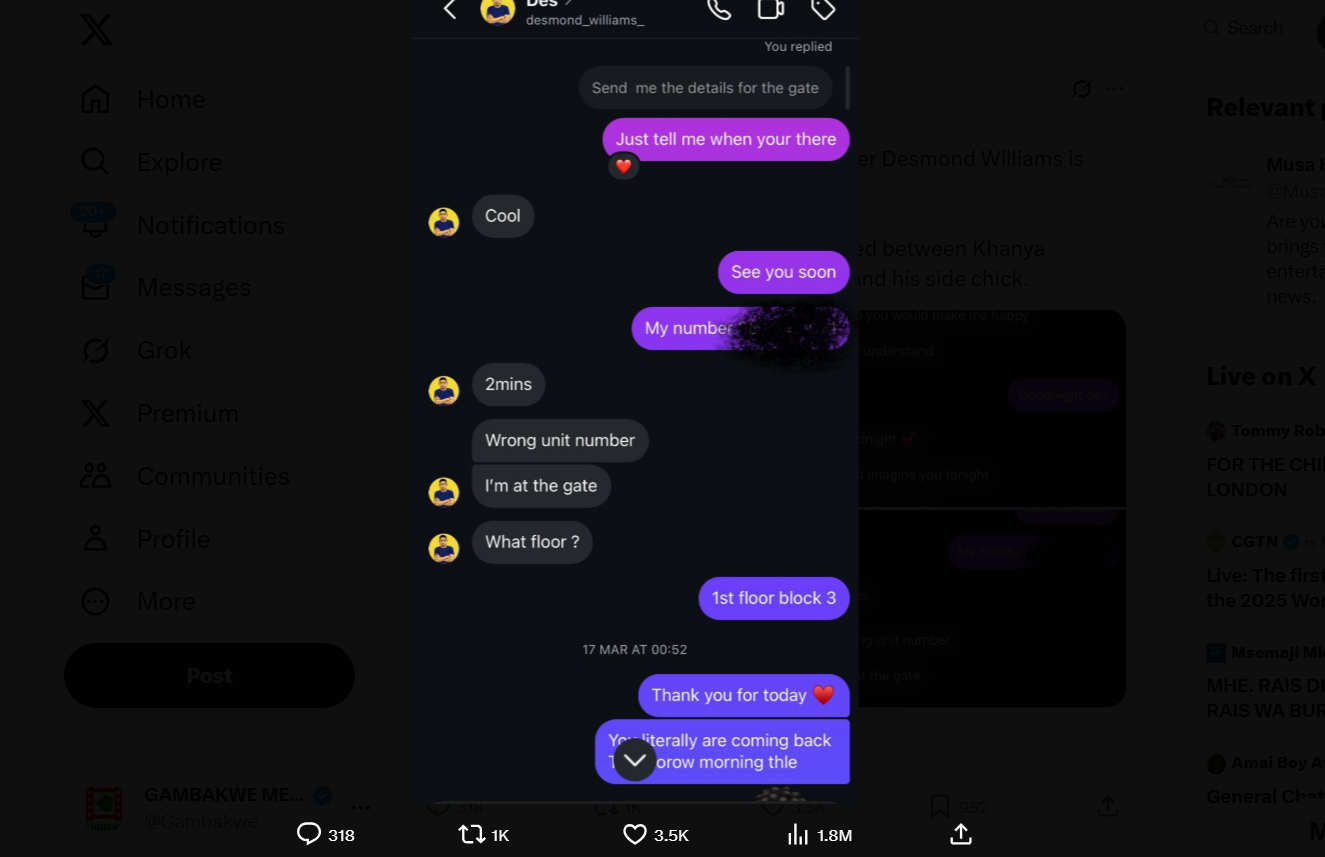Viewport: 1325px width, 857px height.
Task: Open Notifications bell icon
Action: [x=95, y=223]
